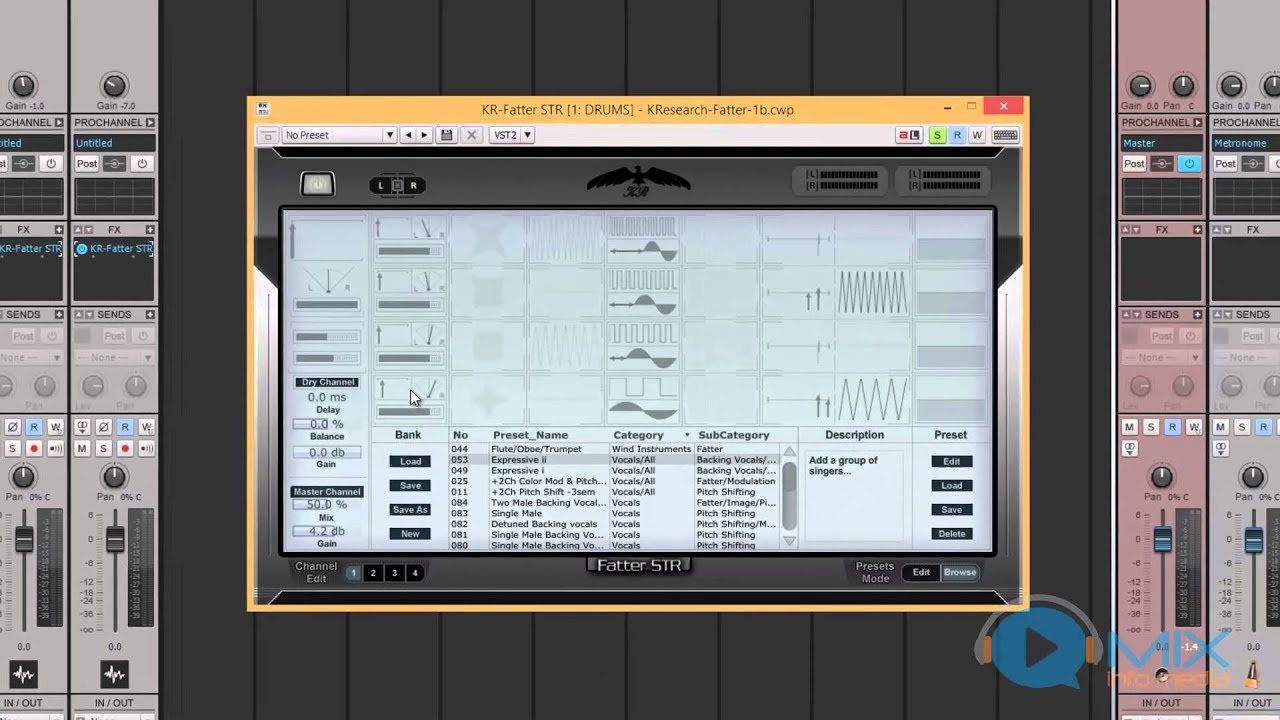Click the preset list scroll down arrow
The image size is (1280, 720).
[x=789, y=541]
